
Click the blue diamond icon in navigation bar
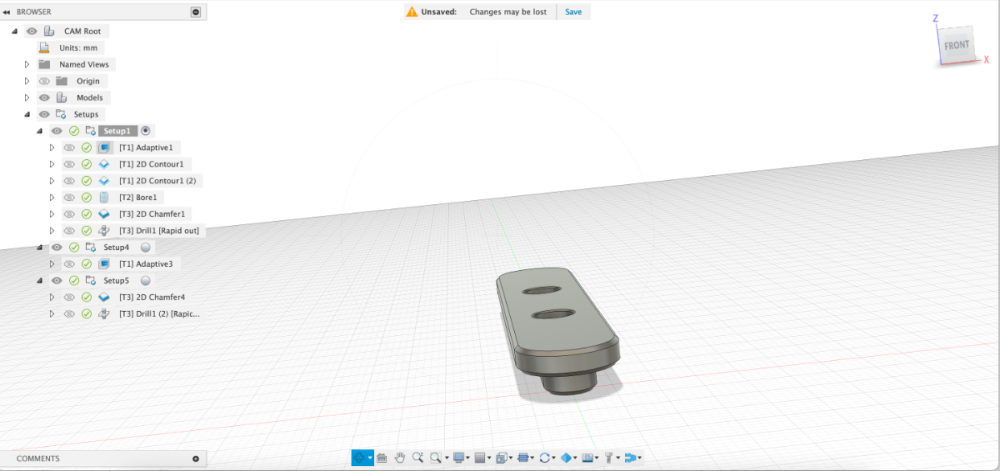click(566, 458)
